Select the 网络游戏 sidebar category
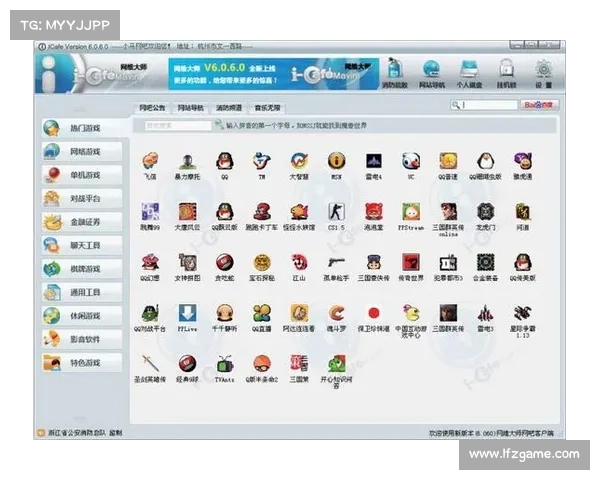 (82, 152)
